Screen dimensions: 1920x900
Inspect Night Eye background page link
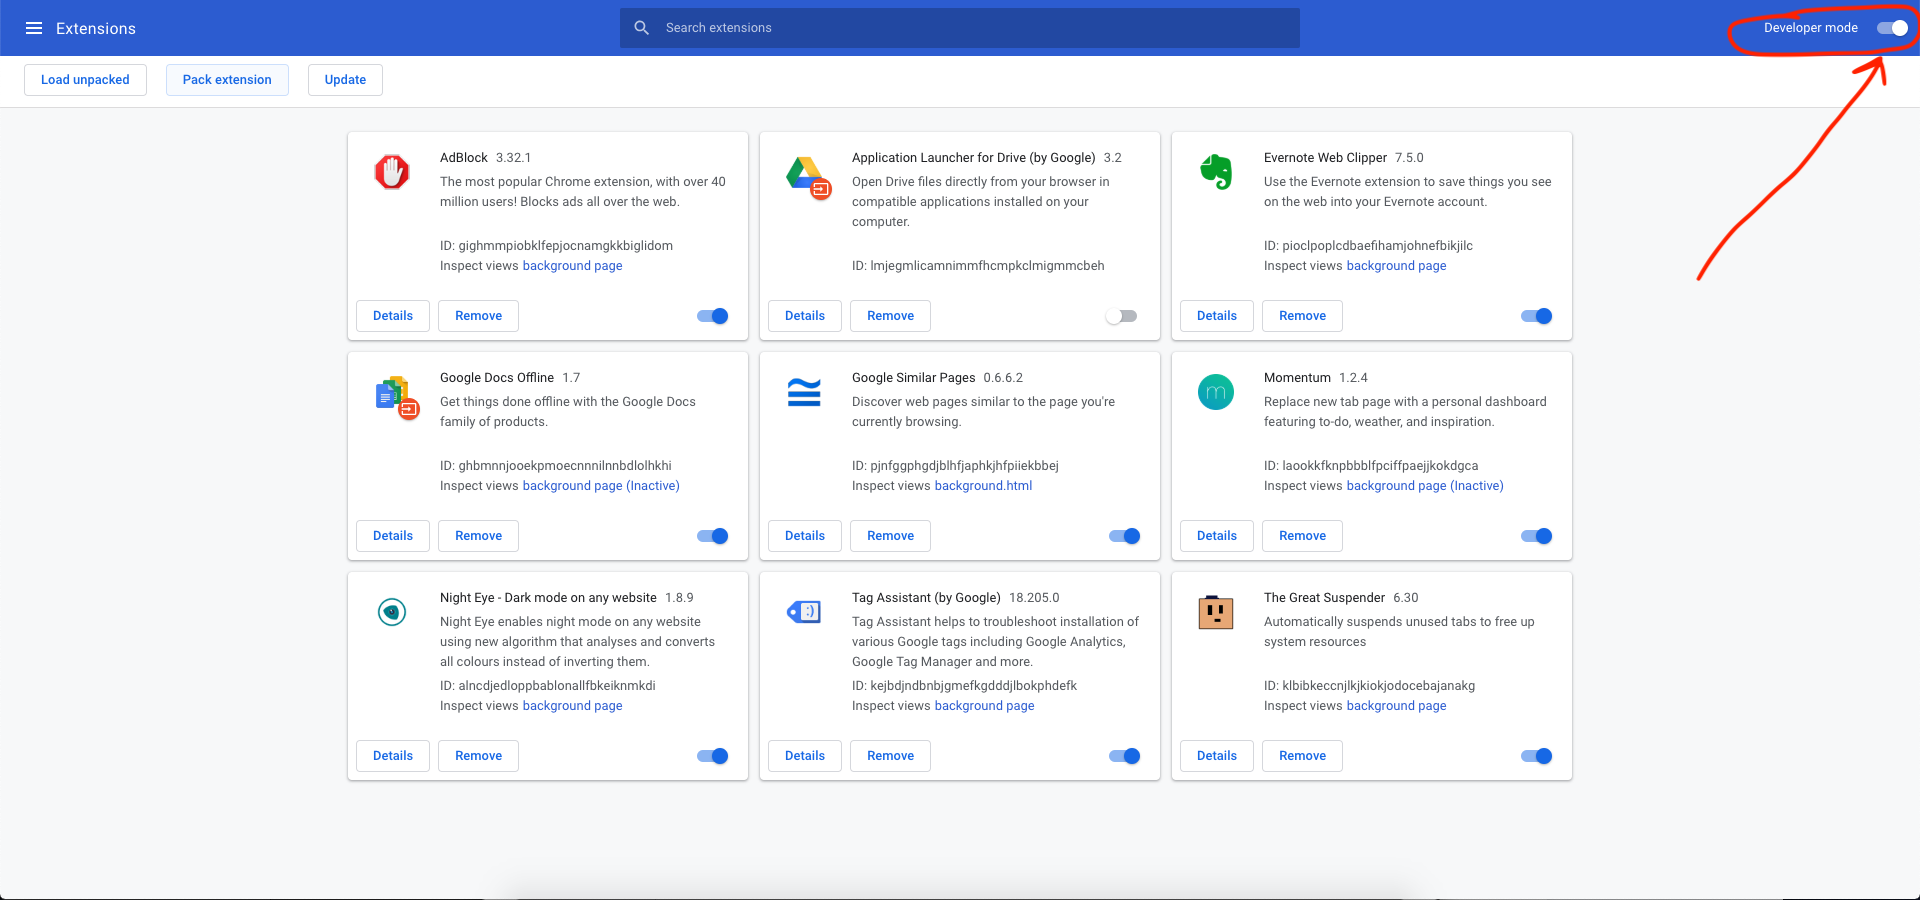click(572, 706)
